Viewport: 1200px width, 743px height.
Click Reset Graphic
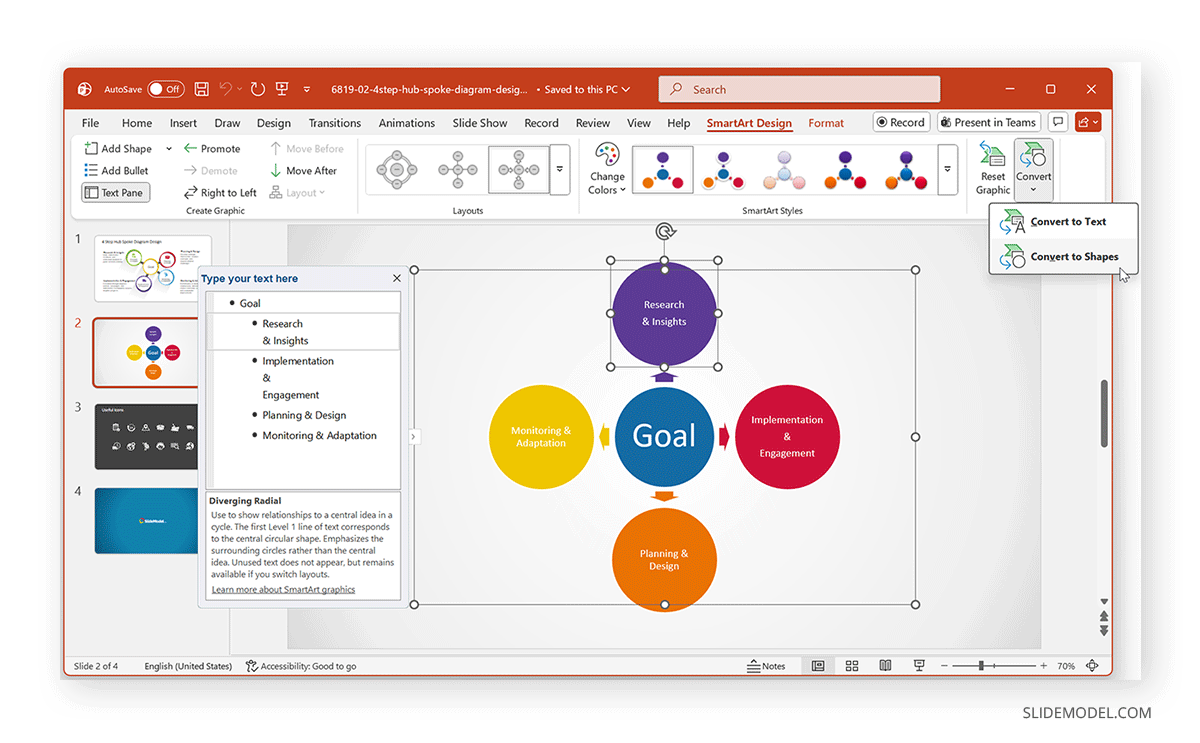pyautogui.click(x=991, y=168)
